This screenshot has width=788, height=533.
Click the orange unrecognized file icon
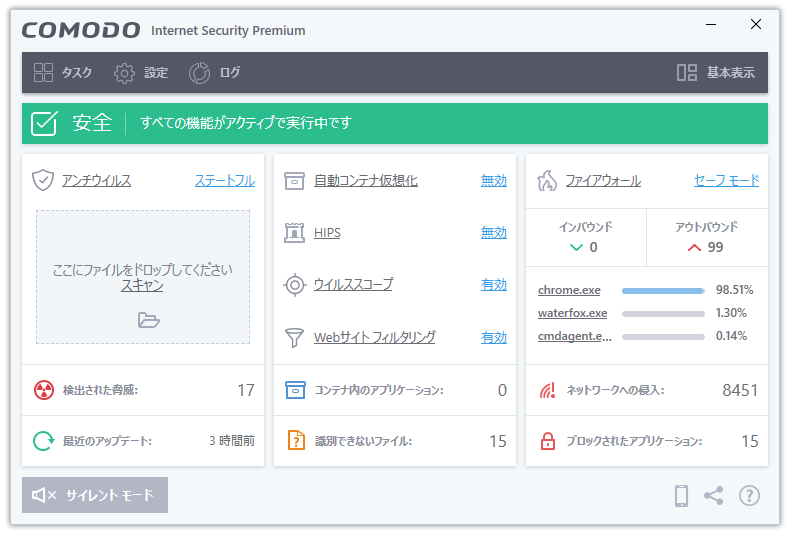[x=297, y=441]
